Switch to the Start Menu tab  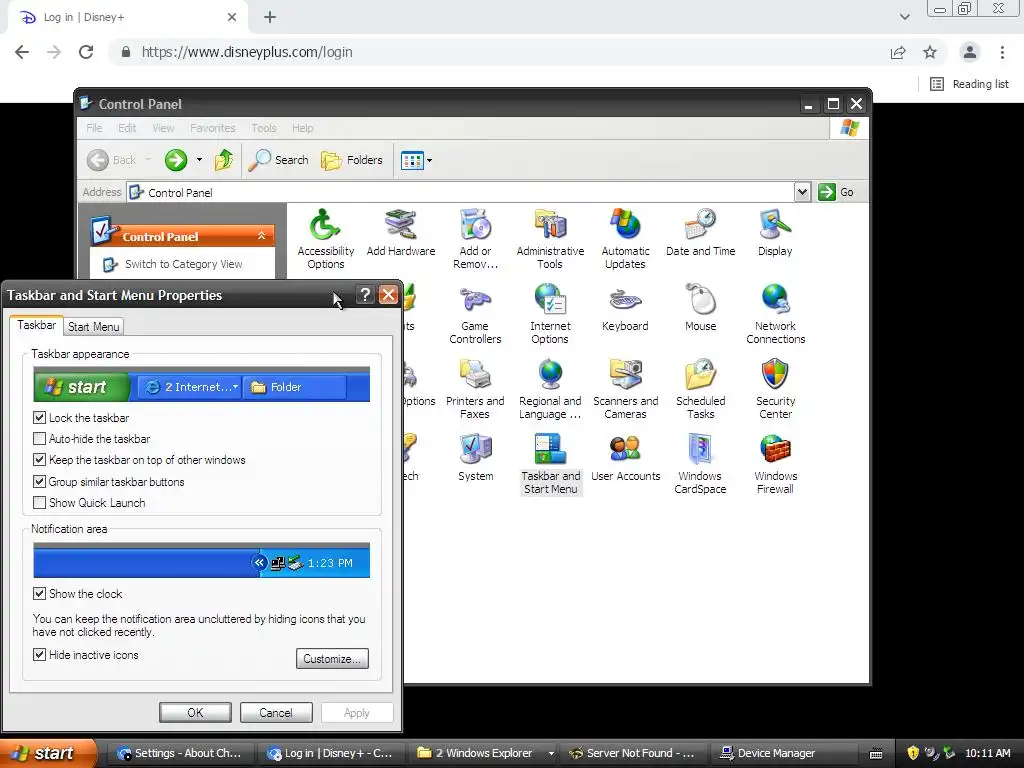[x=93, y=327]
